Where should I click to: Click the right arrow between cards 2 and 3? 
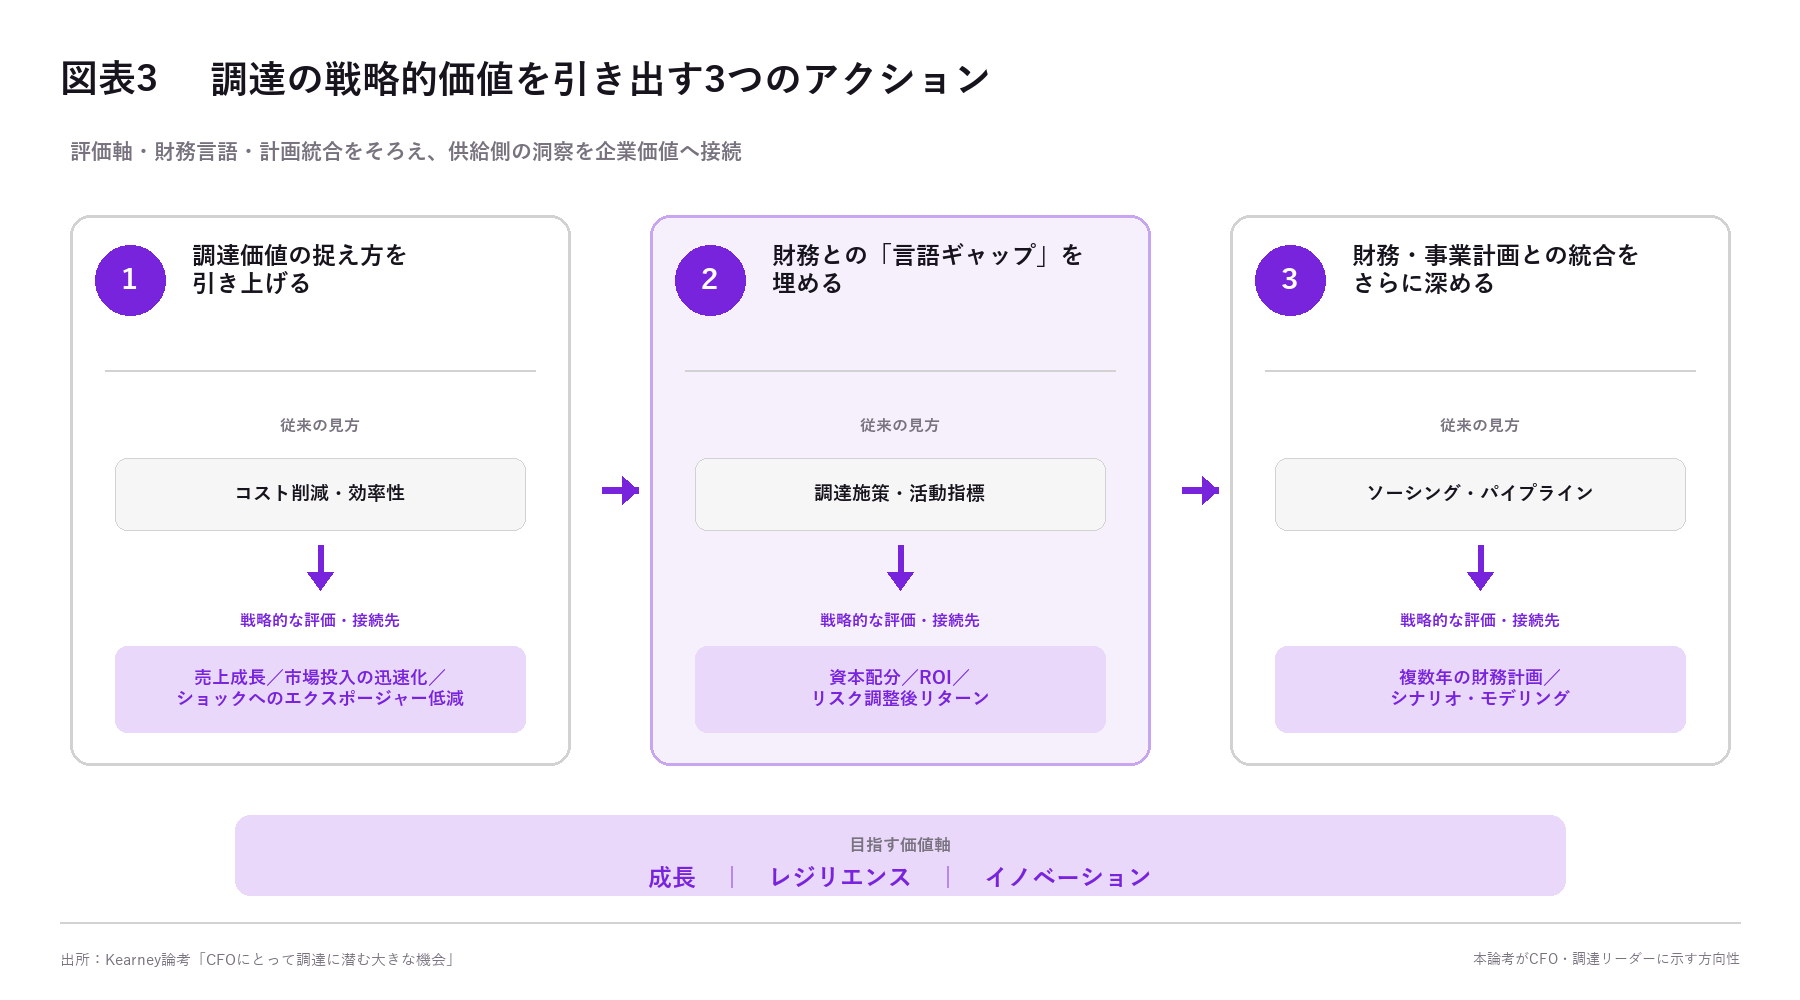[x=1200, y=490]
